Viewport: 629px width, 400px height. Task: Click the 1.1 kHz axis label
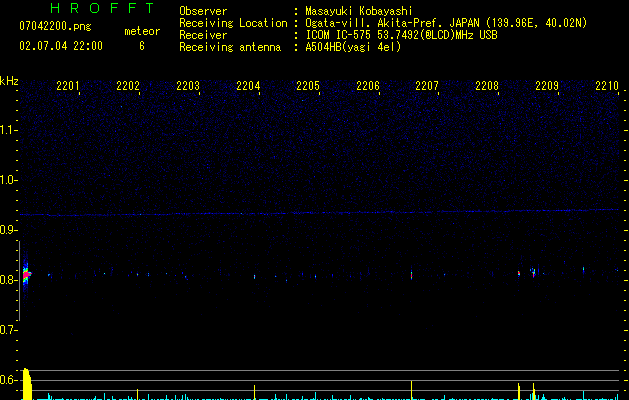pos(8,130)
